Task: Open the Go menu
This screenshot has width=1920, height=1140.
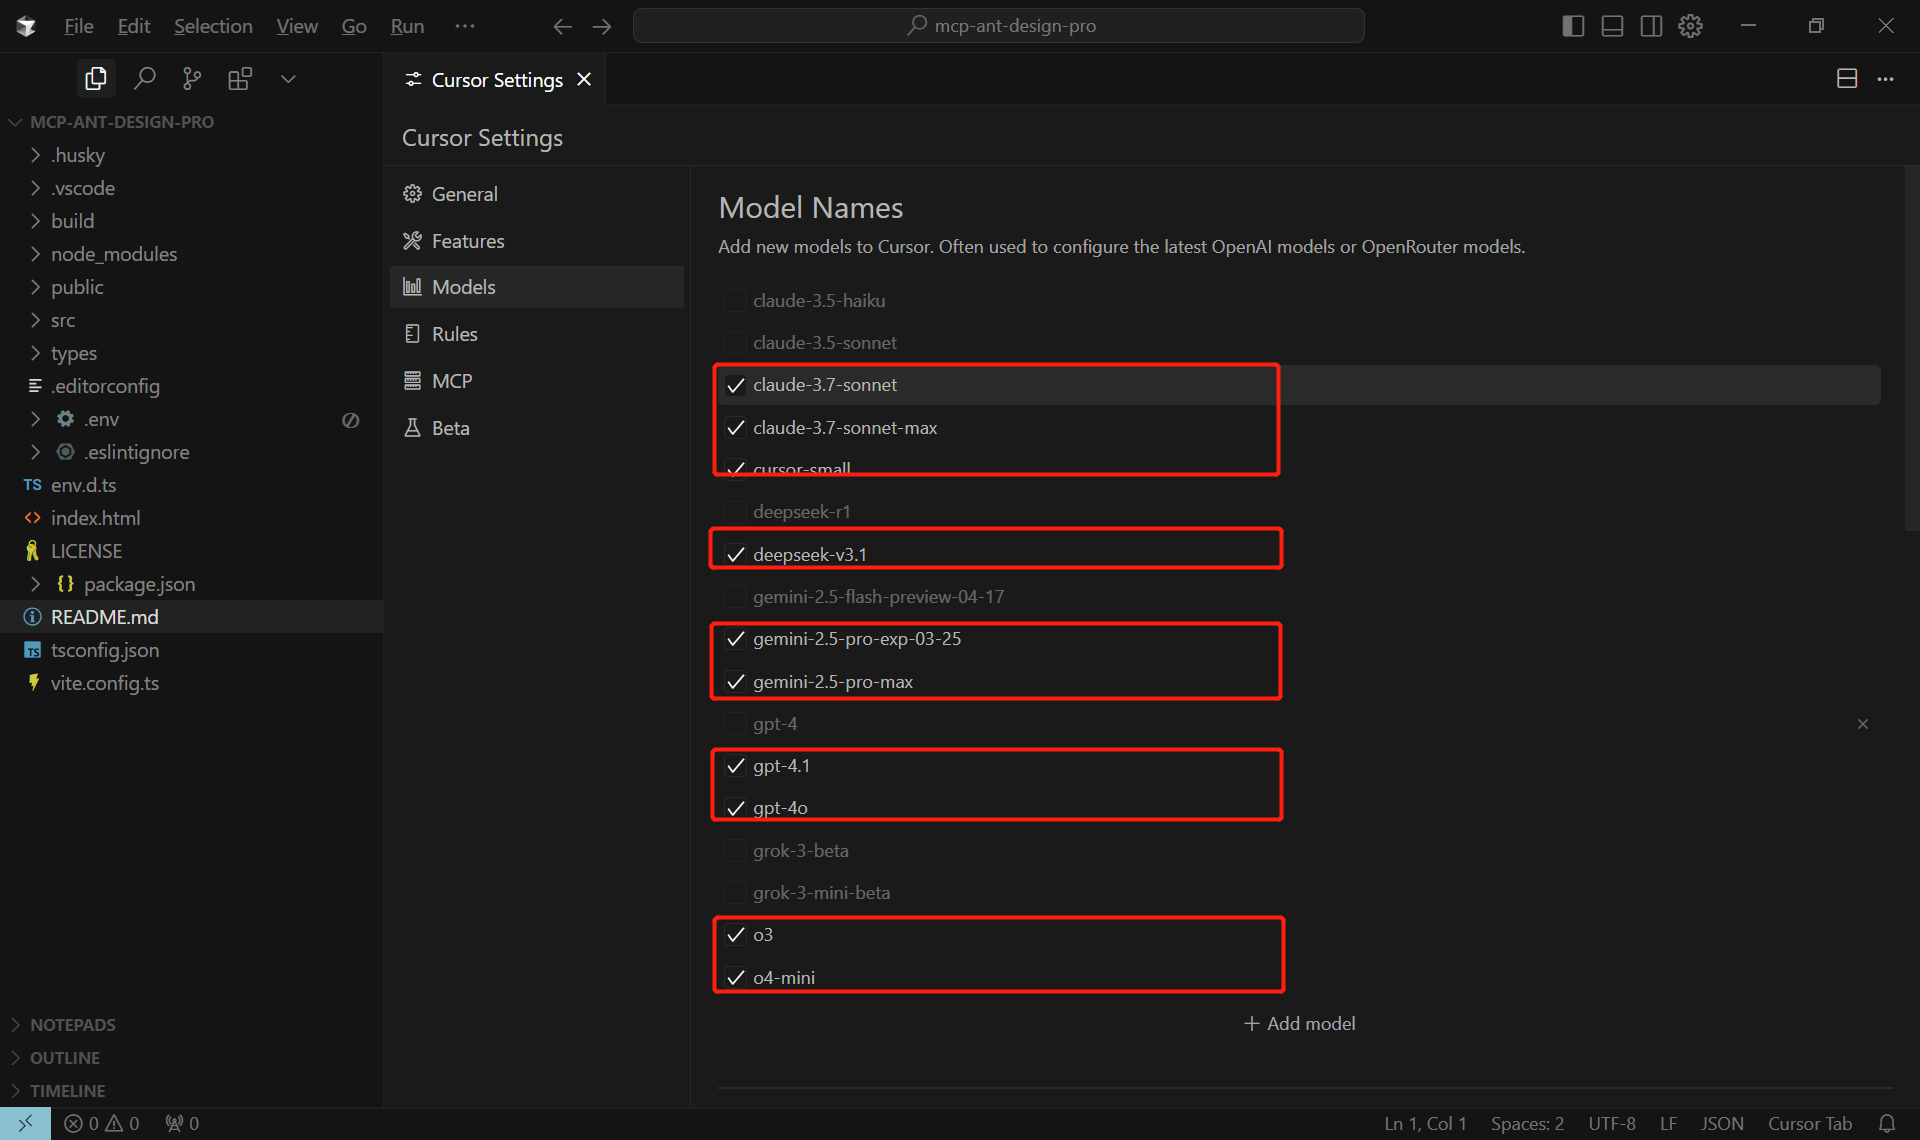Action: point(354,26)
